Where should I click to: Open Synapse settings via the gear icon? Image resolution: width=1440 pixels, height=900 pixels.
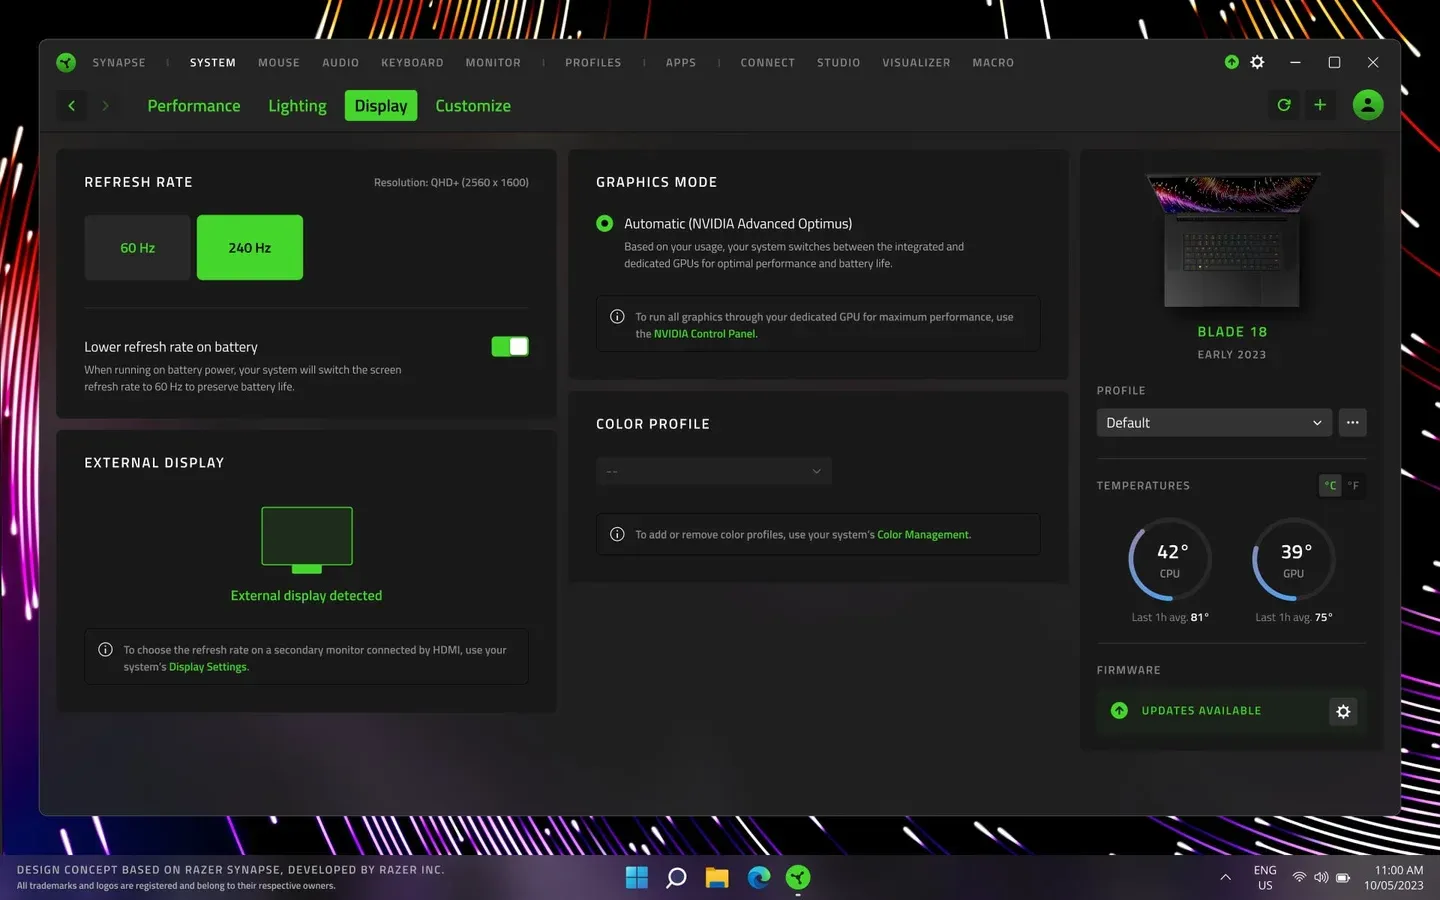point(1257,61)
